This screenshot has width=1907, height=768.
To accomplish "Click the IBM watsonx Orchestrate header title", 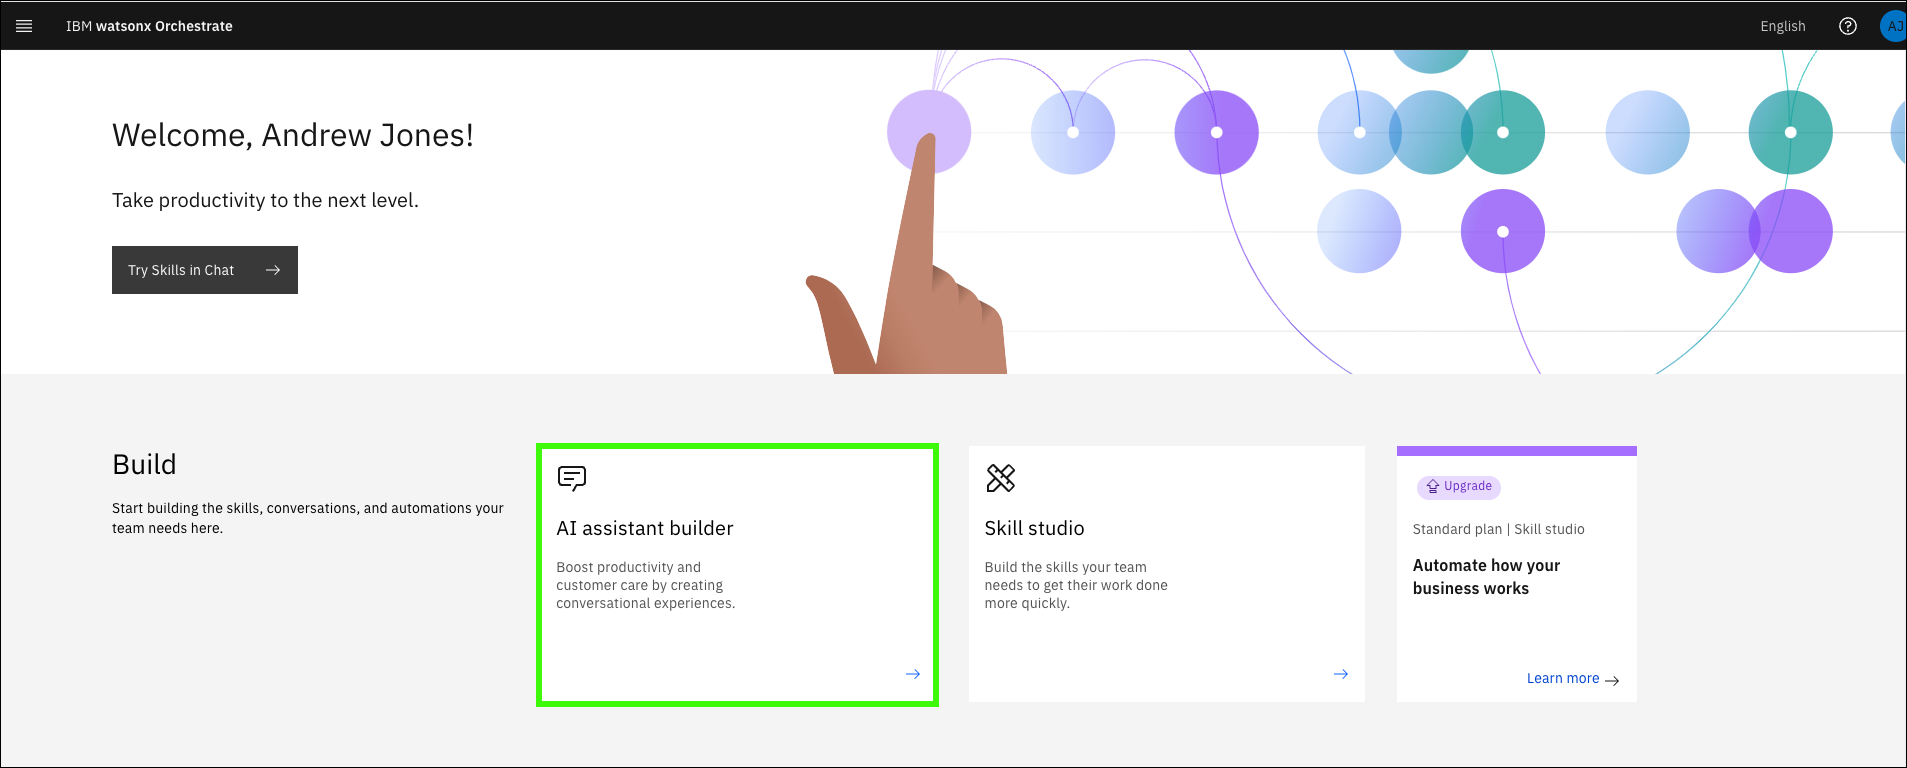I will pos(149,26).
